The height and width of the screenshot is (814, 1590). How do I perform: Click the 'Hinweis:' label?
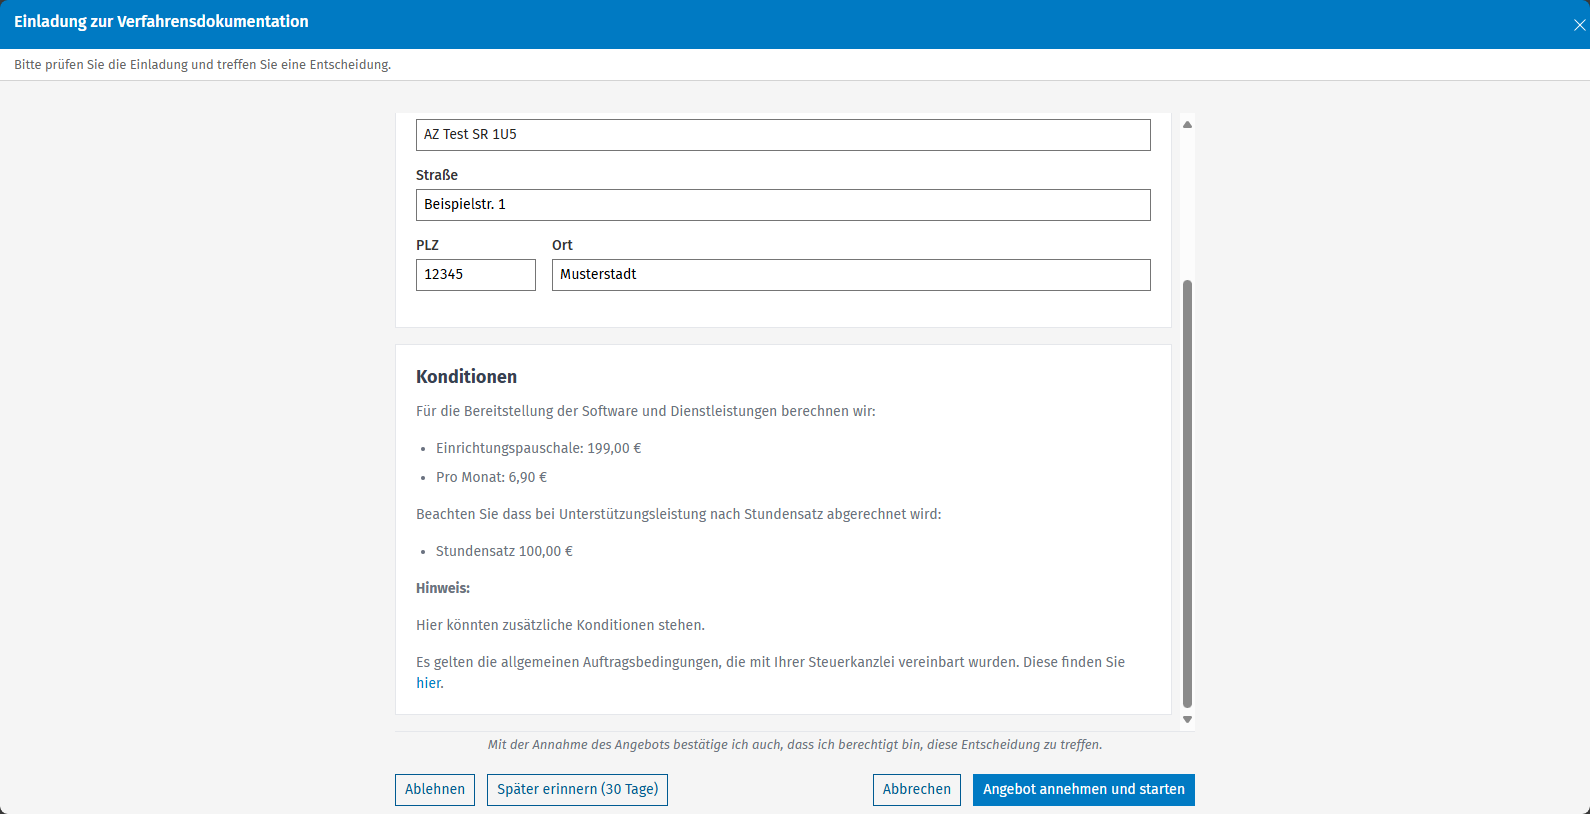click(x=443, y=588)
